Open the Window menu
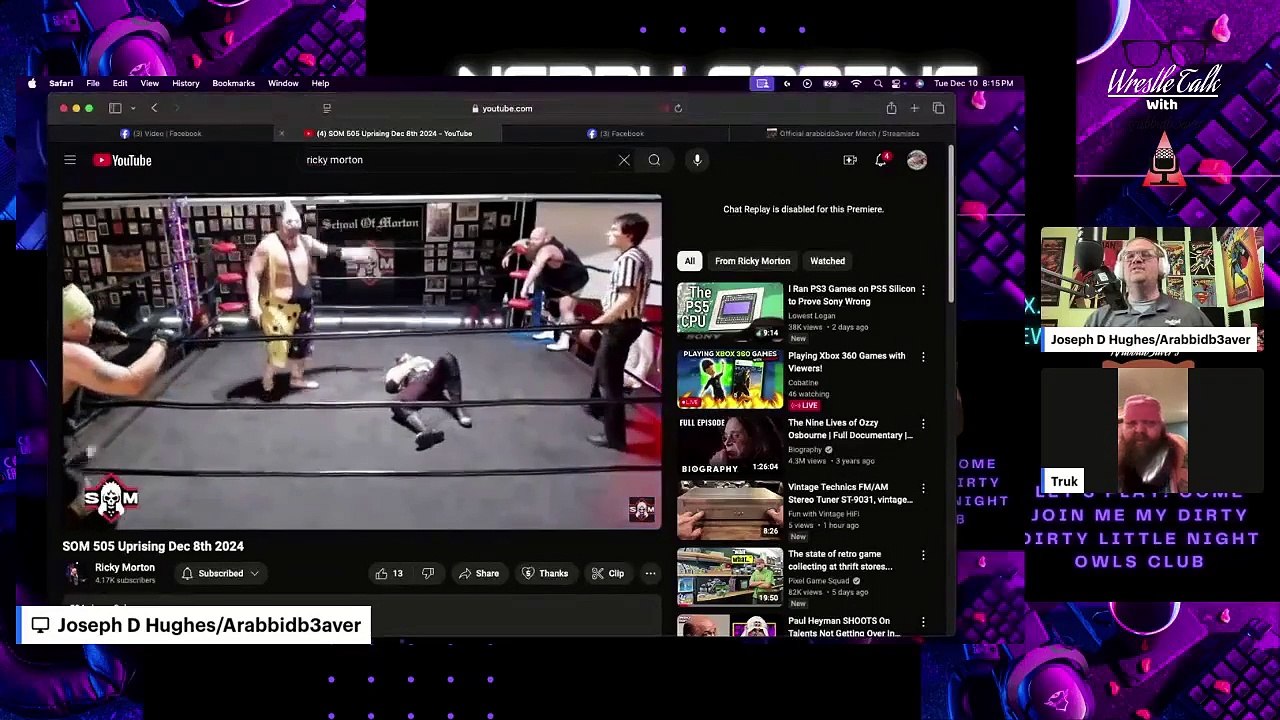The width and height of the screenshot is (1280, 720). click(x=283, y=83)
